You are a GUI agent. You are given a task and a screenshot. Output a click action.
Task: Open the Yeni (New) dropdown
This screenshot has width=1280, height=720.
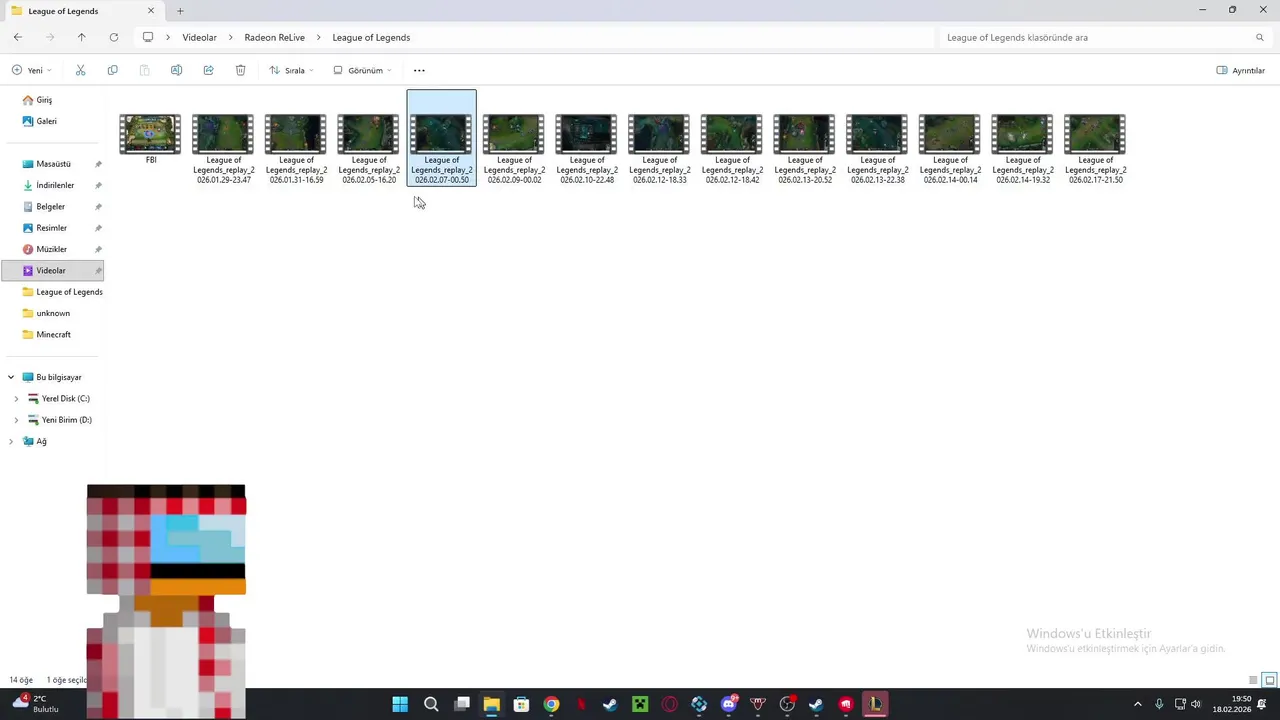[x=31, y=70]
